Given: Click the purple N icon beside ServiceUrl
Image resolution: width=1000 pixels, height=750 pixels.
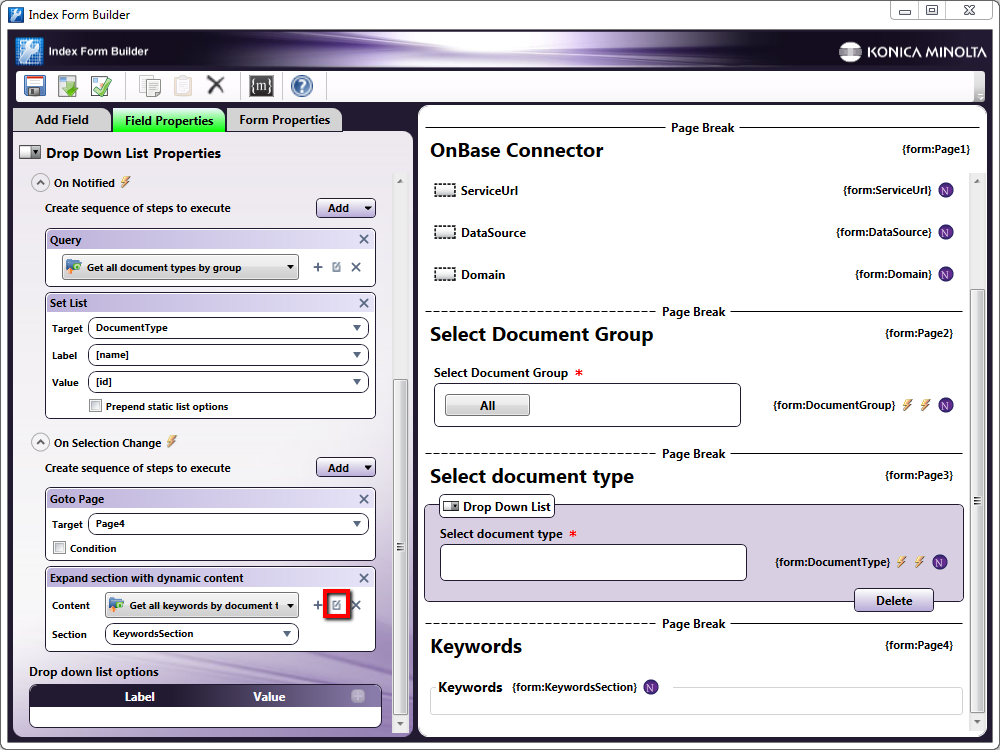Looking at the screenshot, I should [946, 190].
